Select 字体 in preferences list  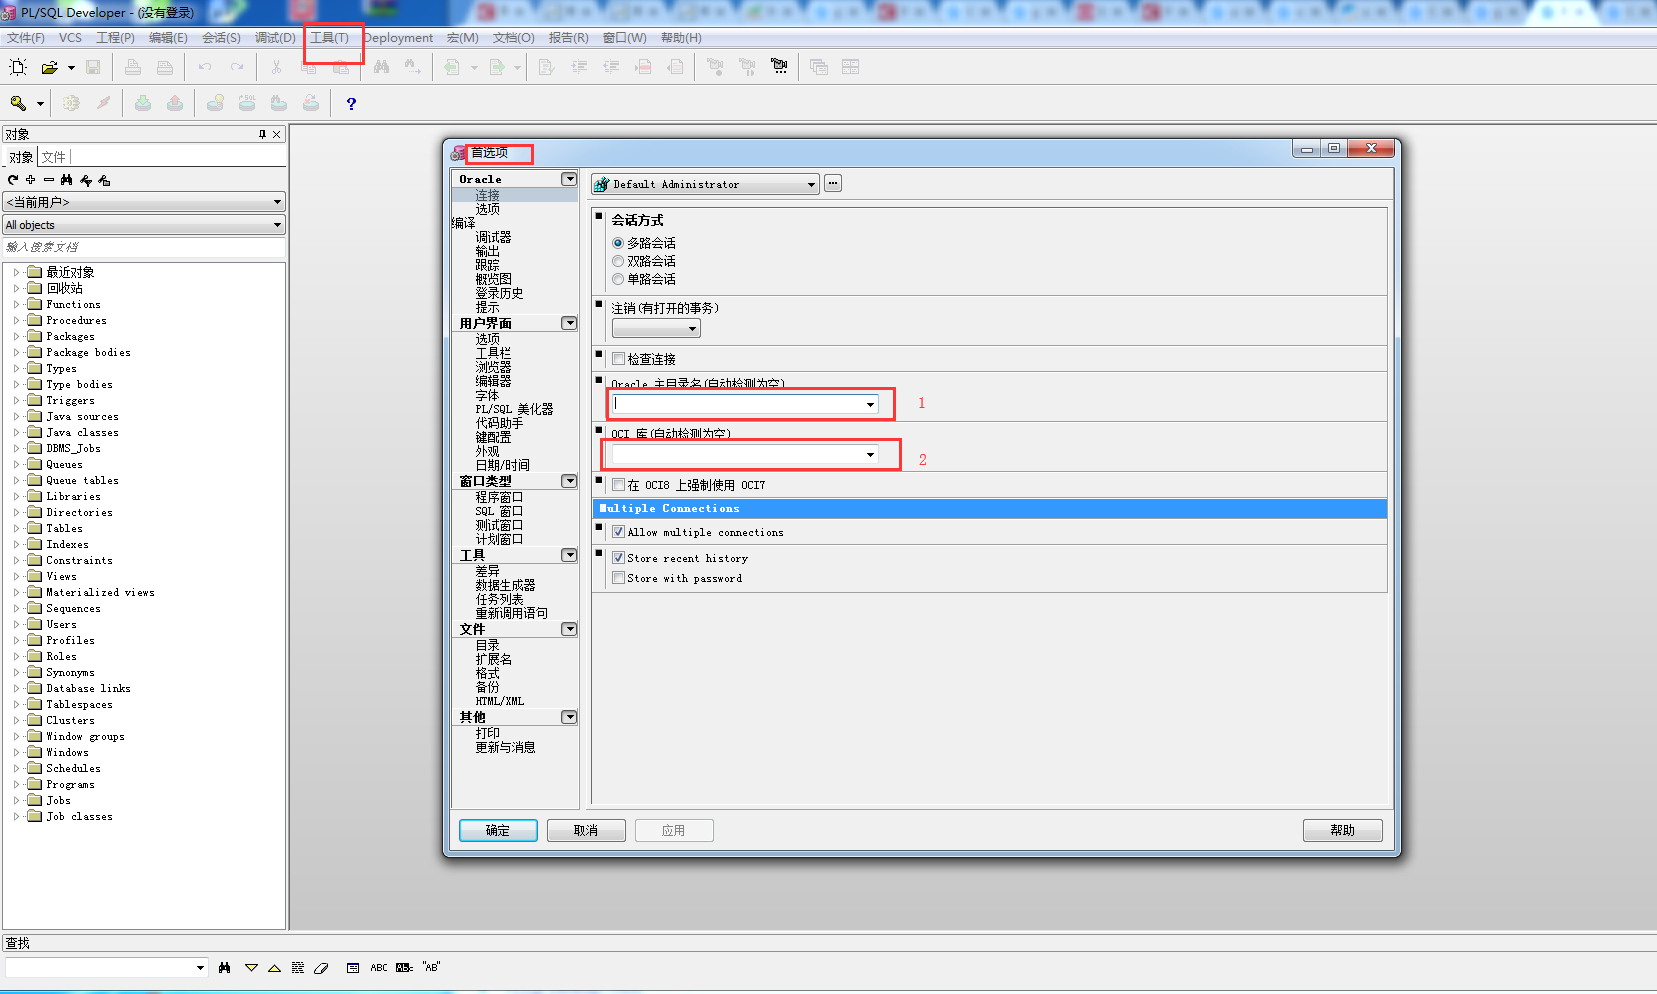click(487, 395)
